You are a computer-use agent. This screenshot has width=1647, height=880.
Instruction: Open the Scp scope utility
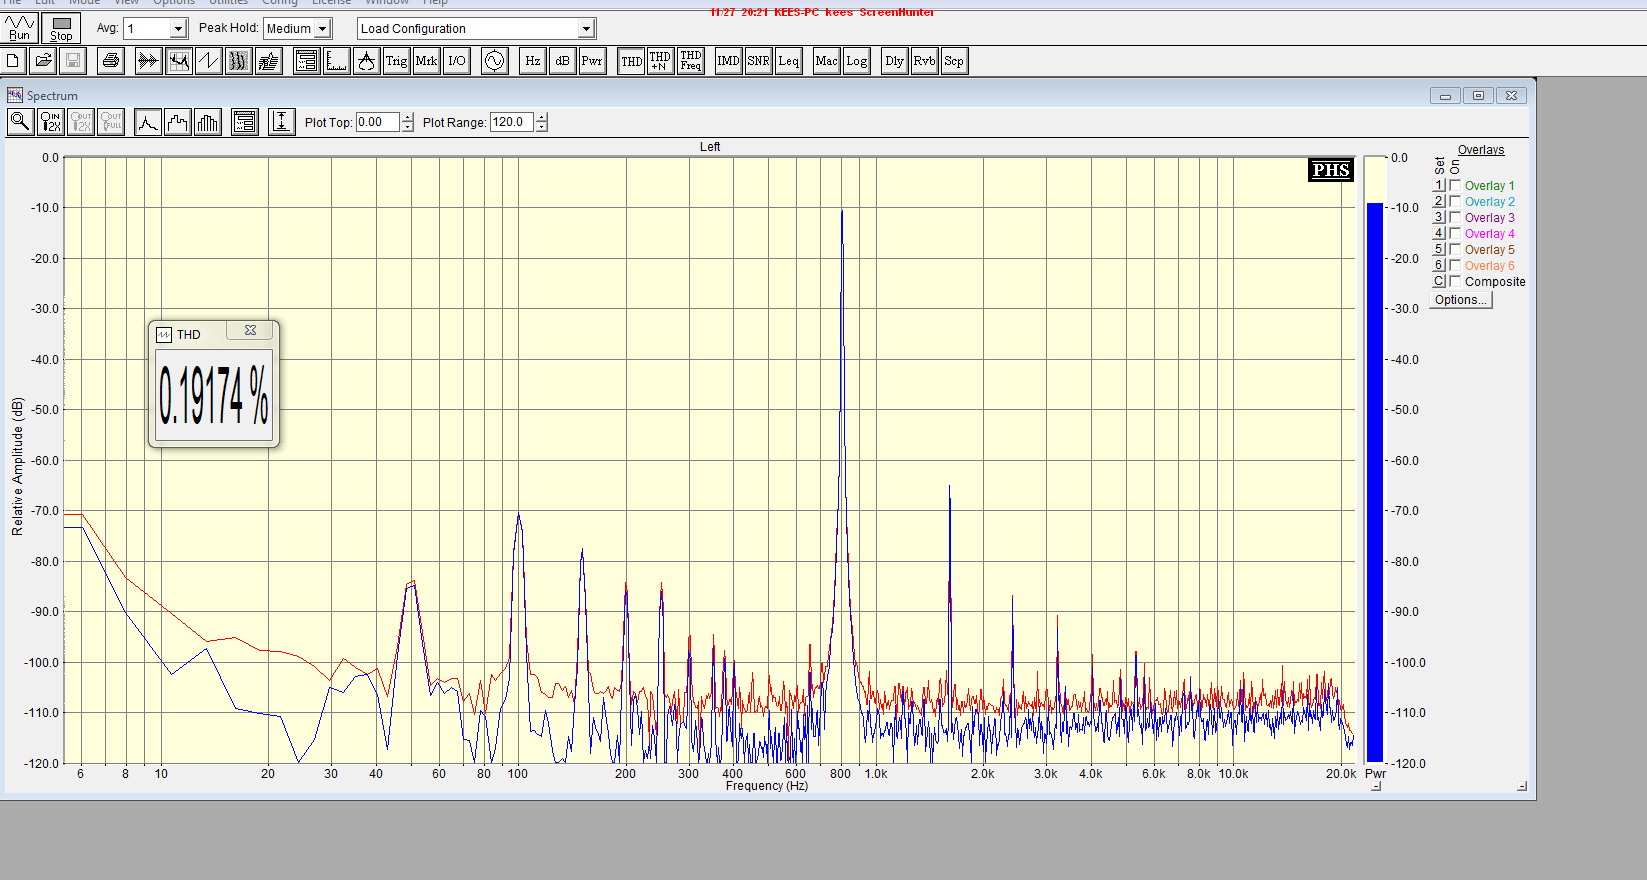click(955, 61)
